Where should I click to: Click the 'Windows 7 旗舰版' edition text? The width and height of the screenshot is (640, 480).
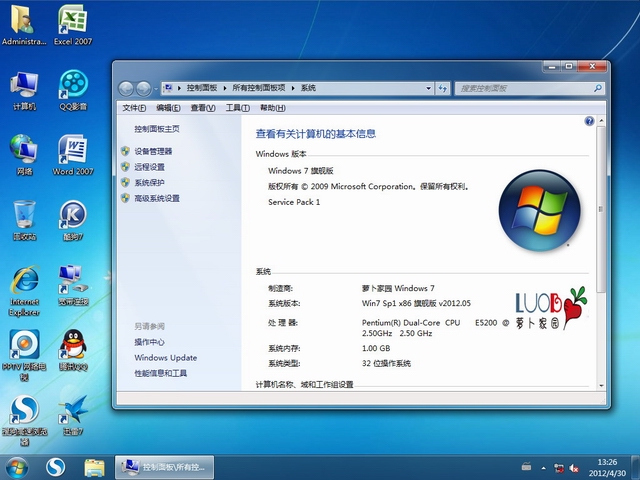point(301,171)
